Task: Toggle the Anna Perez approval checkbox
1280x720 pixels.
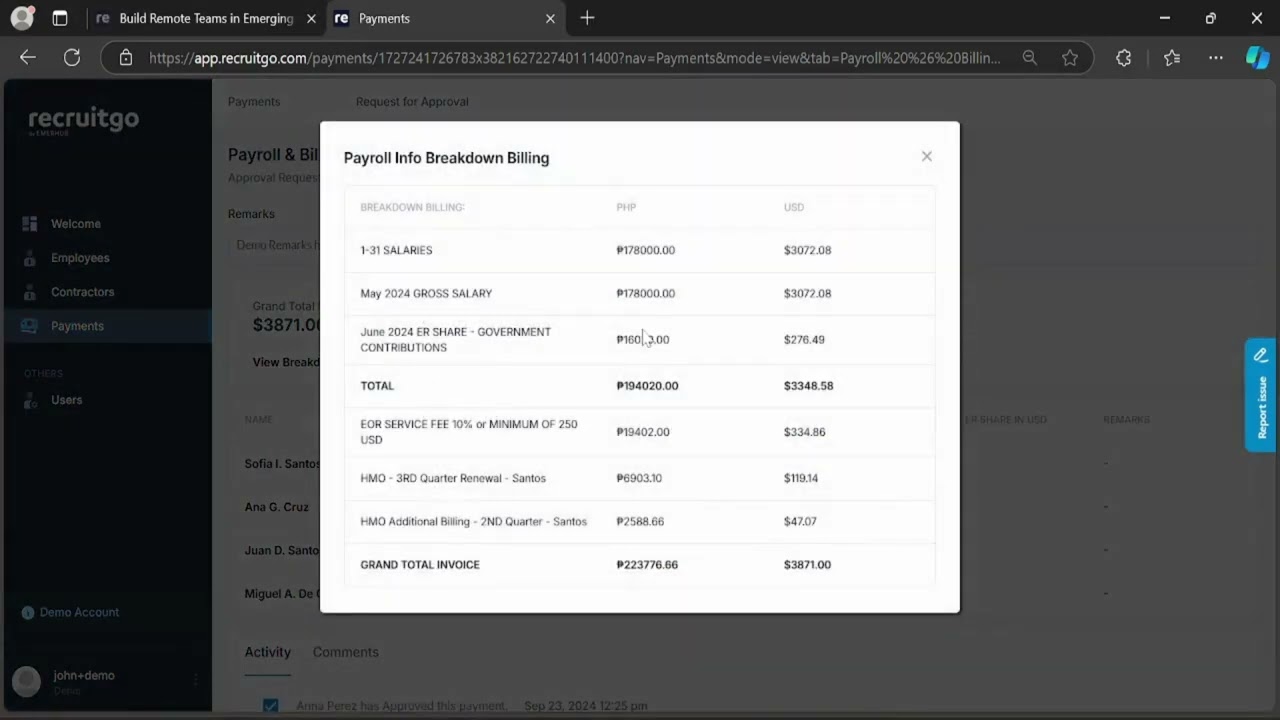Action: coord(270,706)
